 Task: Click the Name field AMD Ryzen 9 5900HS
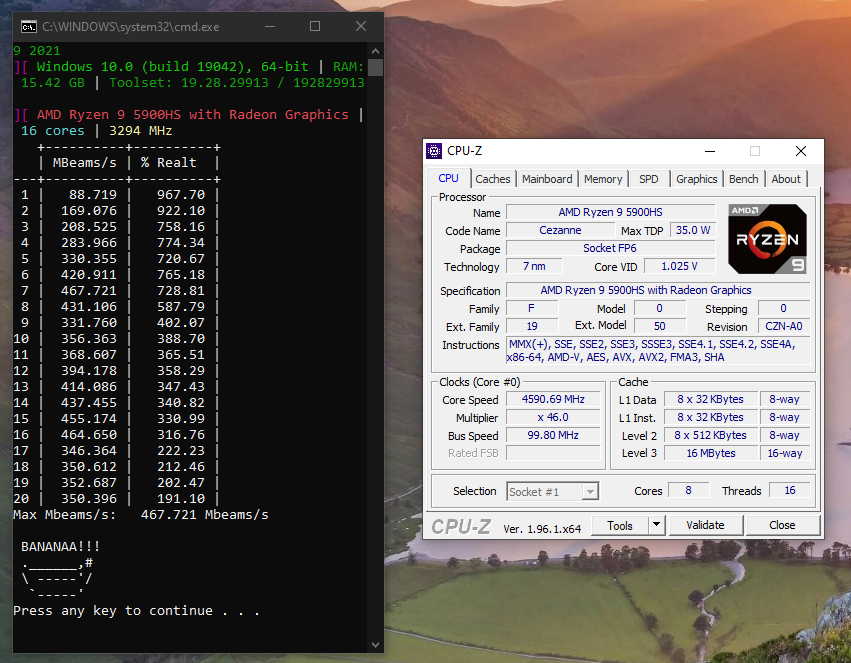click(610, 212)
